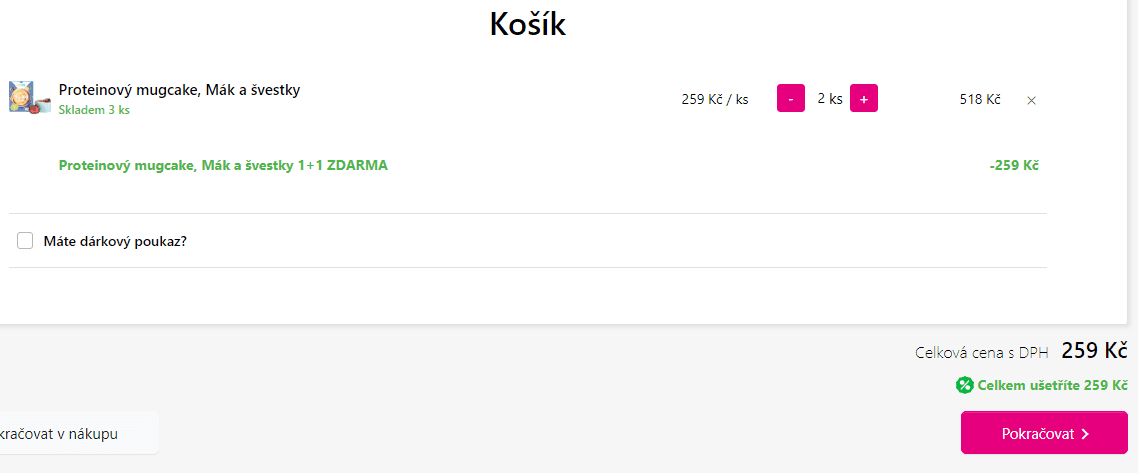Click the 259 Kč / ks unit price
This screenshot has height=473, width=1138.
(x=715, y=99)
